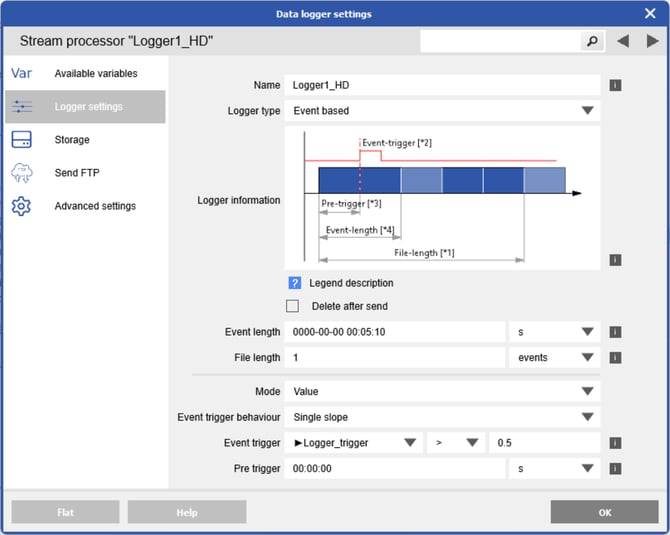Click the Var available variables icon
Image resolution: width=670 pixels, height=535 pixels.
tap(21, 73)
